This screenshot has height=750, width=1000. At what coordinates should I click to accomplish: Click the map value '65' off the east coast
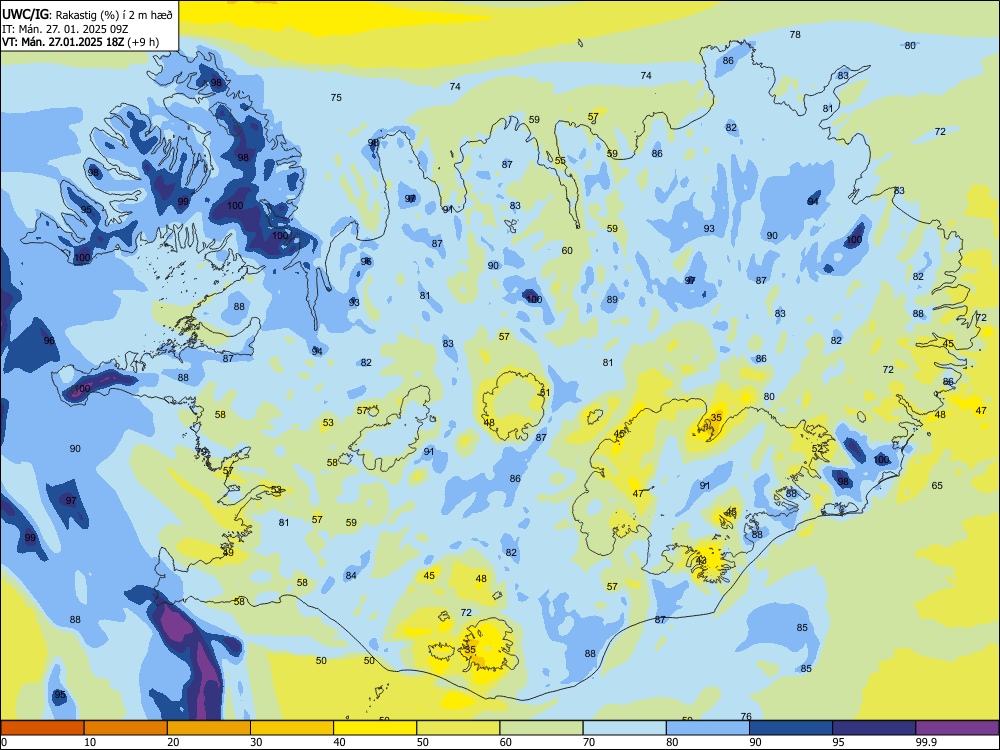(x=937, y=485)
